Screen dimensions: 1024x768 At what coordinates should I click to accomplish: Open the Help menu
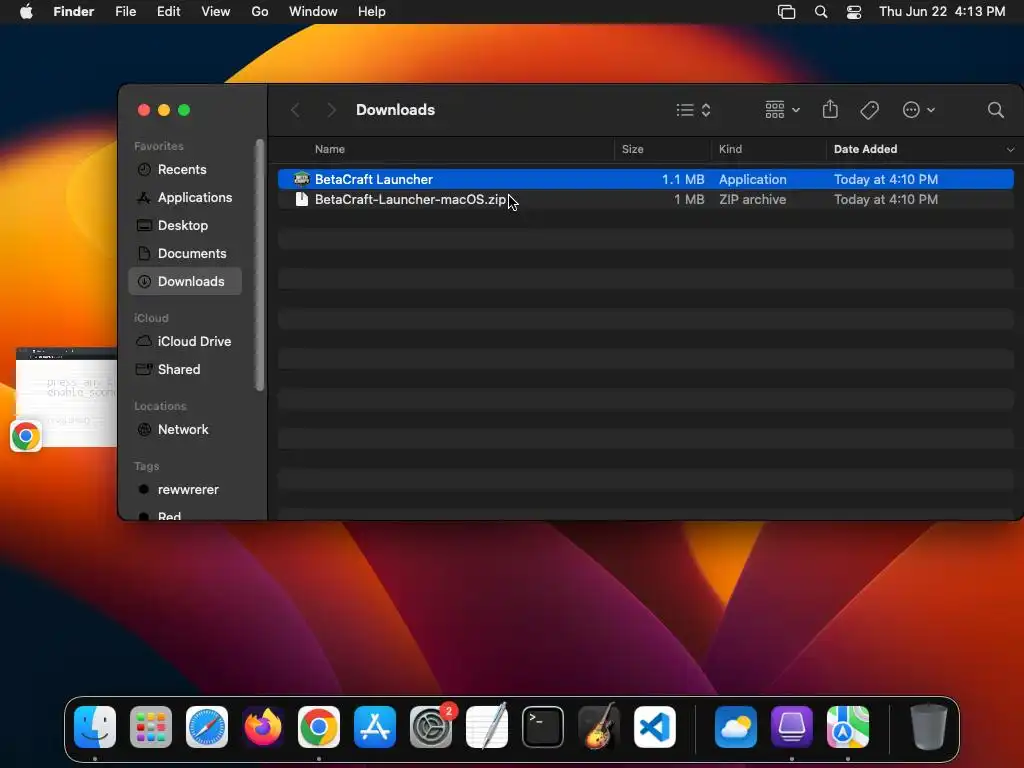point(372,12)
